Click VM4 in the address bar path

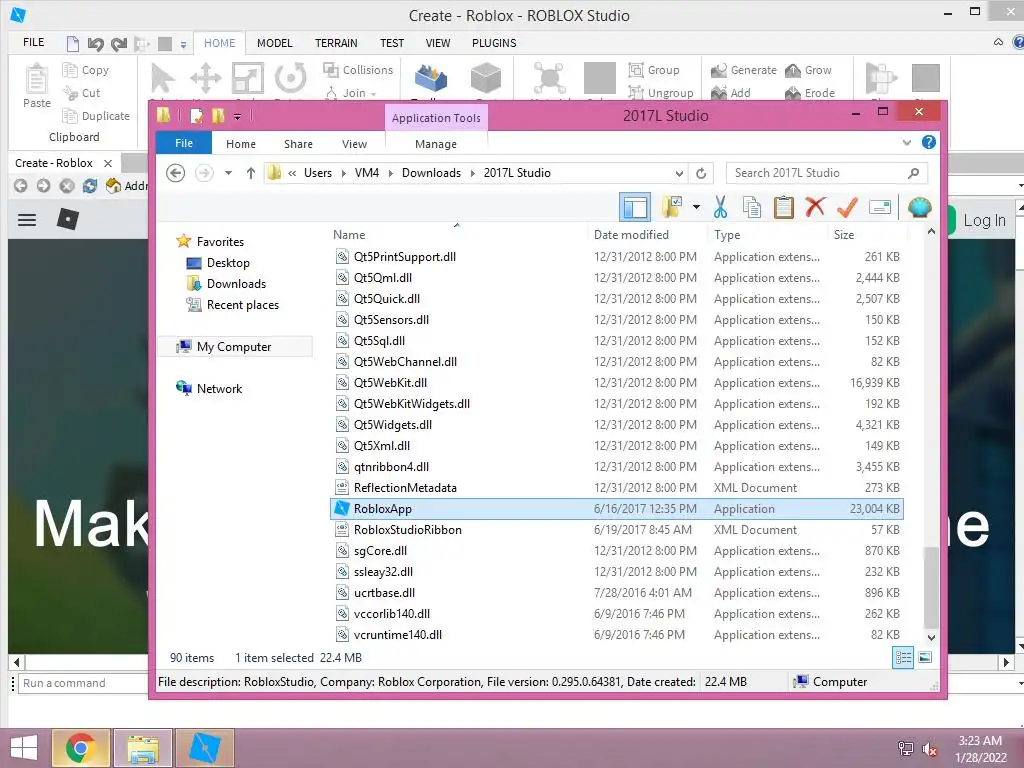click(366, 173)
